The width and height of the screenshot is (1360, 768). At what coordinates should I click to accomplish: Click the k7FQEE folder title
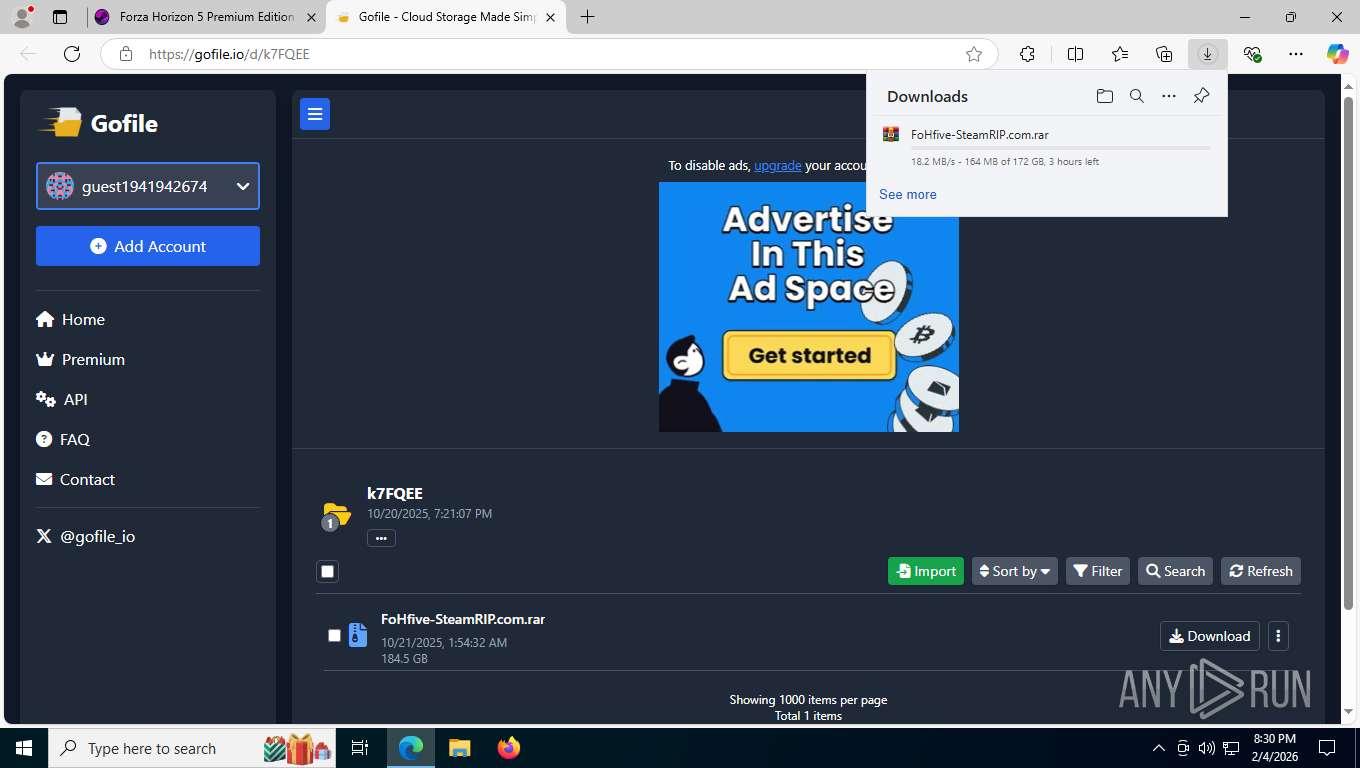[395, 493]
